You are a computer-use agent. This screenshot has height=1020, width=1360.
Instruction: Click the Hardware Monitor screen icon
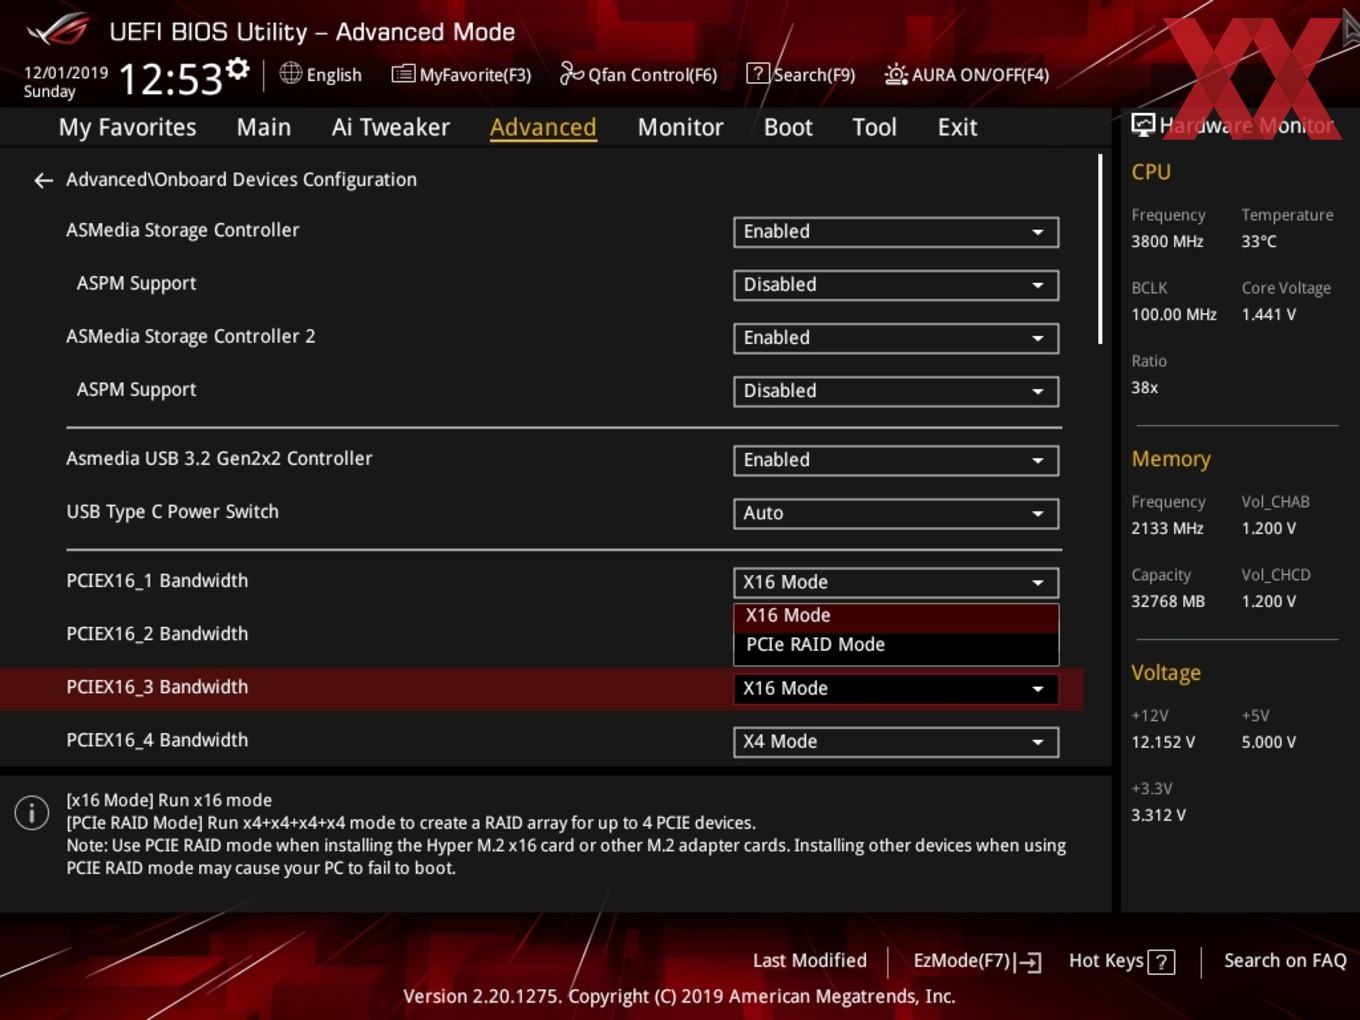pyautogui.click(x=1143, y=124)
